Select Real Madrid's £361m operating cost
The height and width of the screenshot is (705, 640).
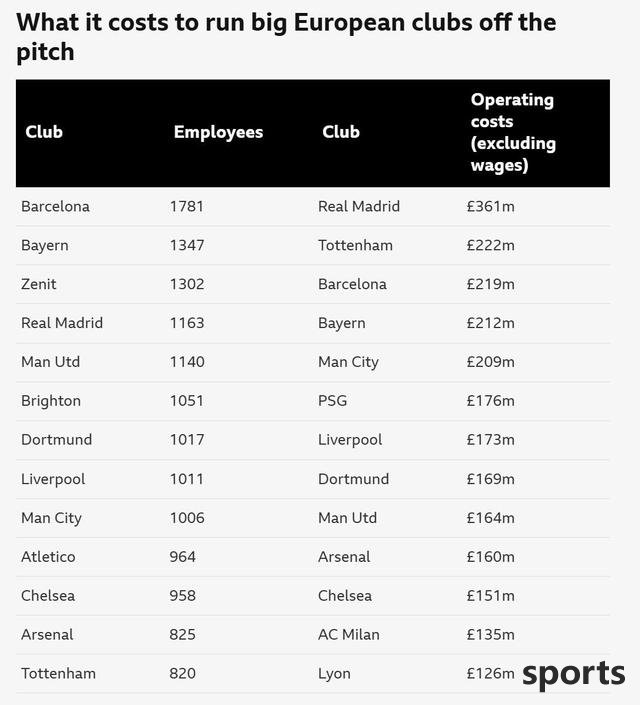491,206
